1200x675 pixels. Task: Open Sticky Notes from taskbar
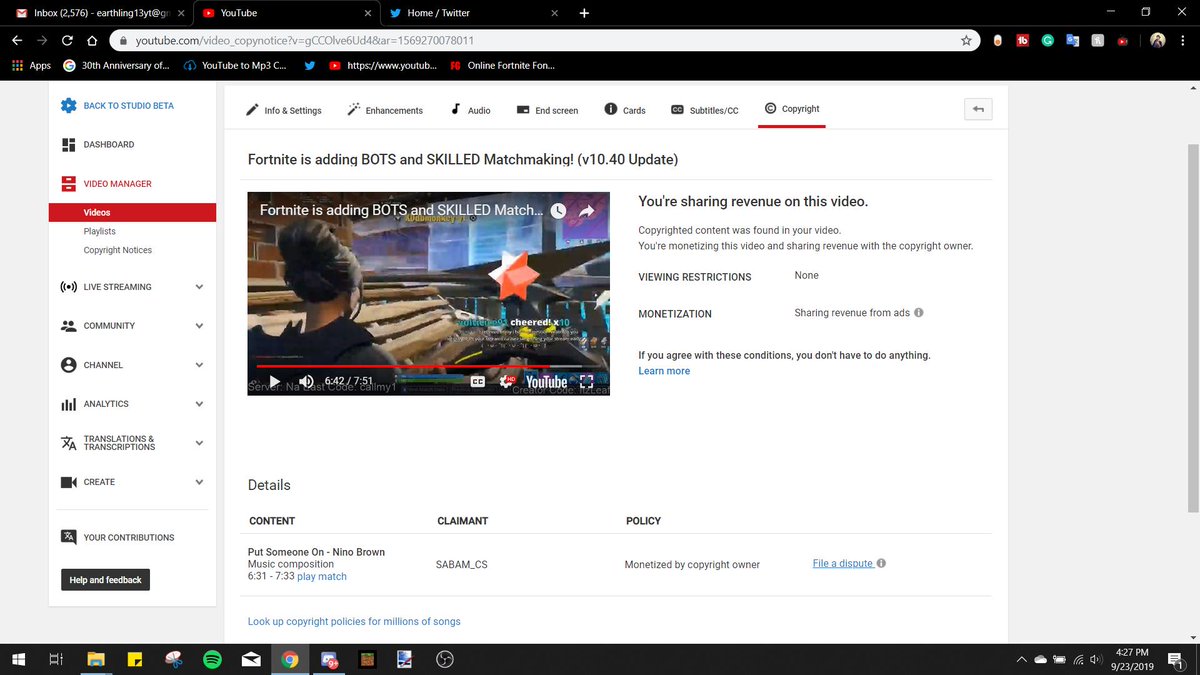(133, 660)
